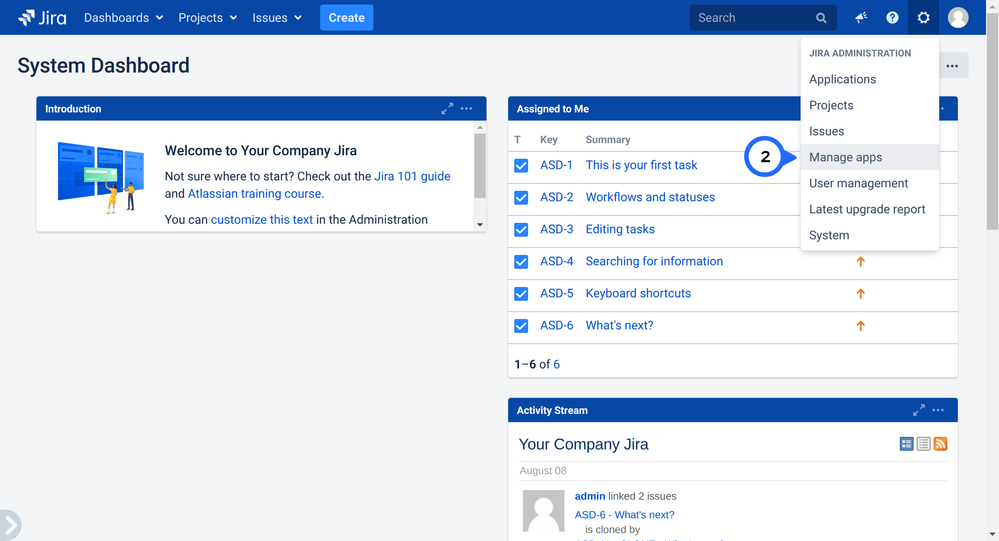Click task type icon for ASD-6

coord(521,326)
